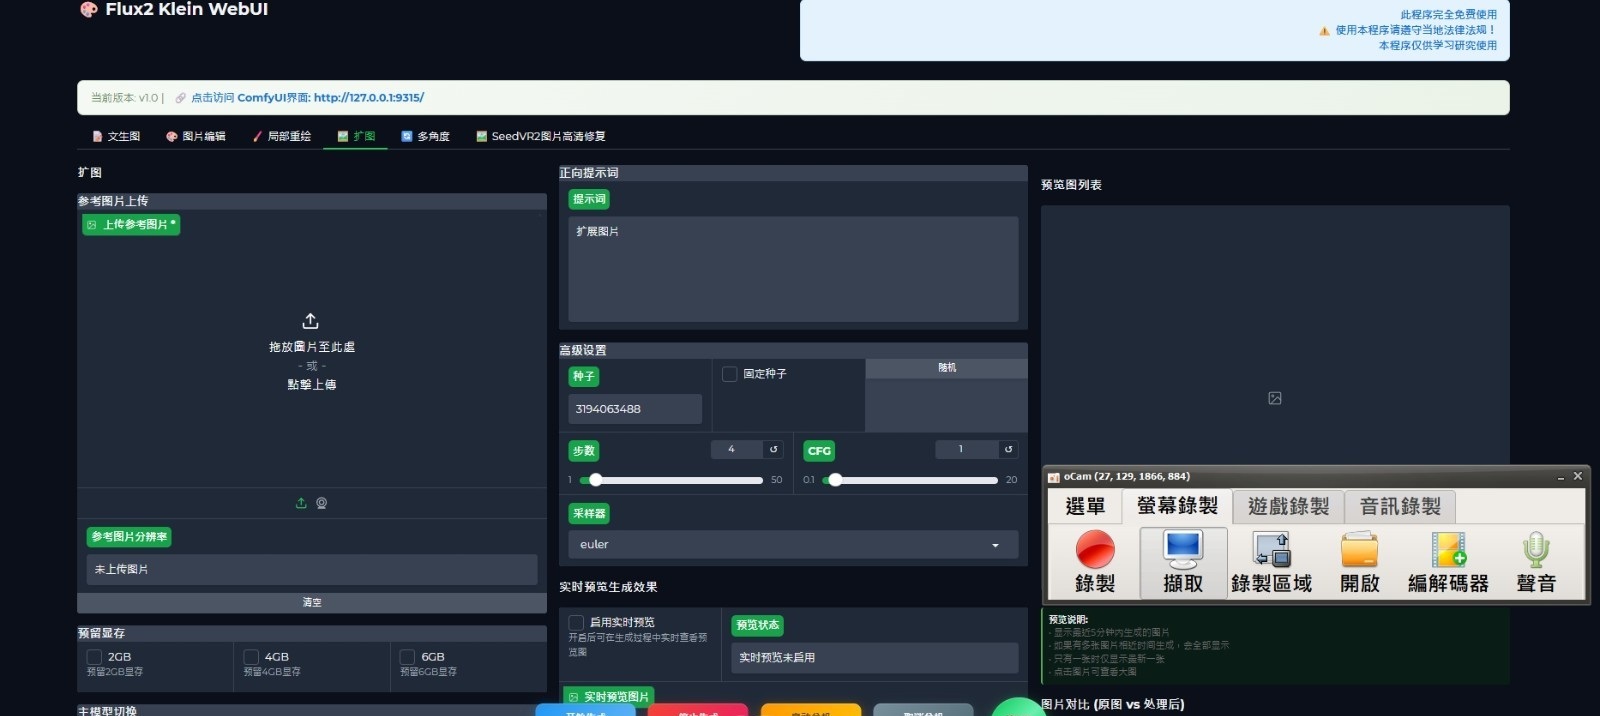
Task: Click the 拖放圖片至此處 text
Action: pos(312,347)
